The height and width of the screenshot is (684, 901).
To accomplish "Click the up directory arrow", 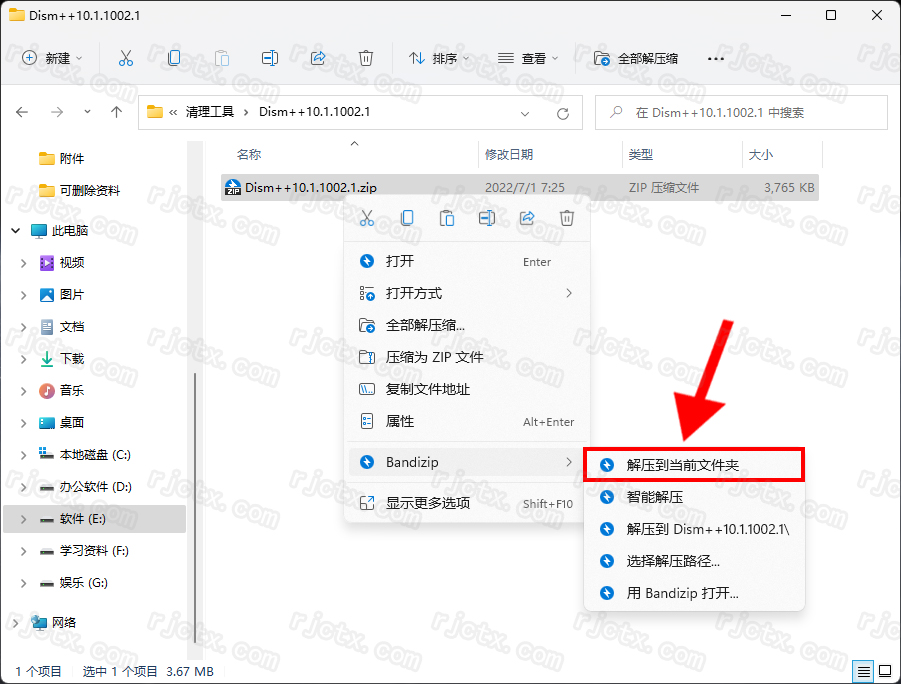I will [117, 112].
